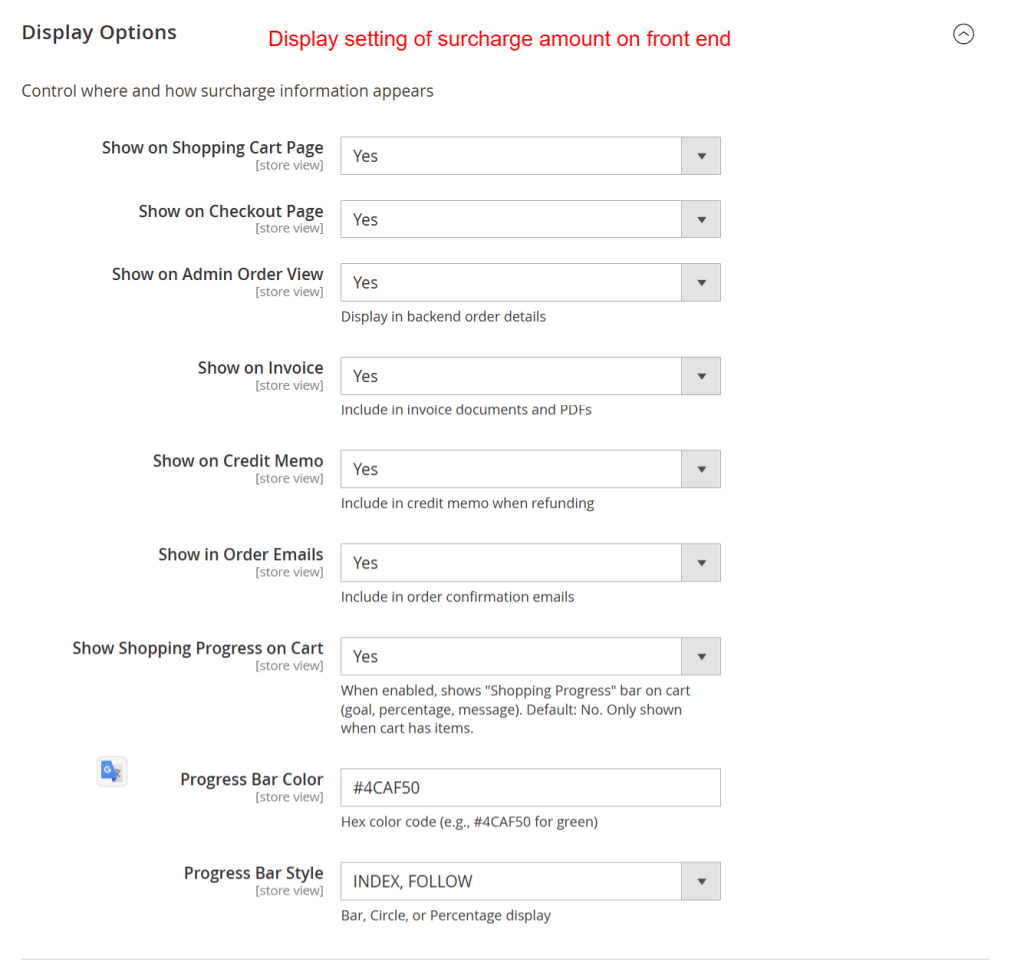The height and width of the screenshot is (966, 1024).
Task: Click the Display Options heading
Action: (x=98, y=32)
